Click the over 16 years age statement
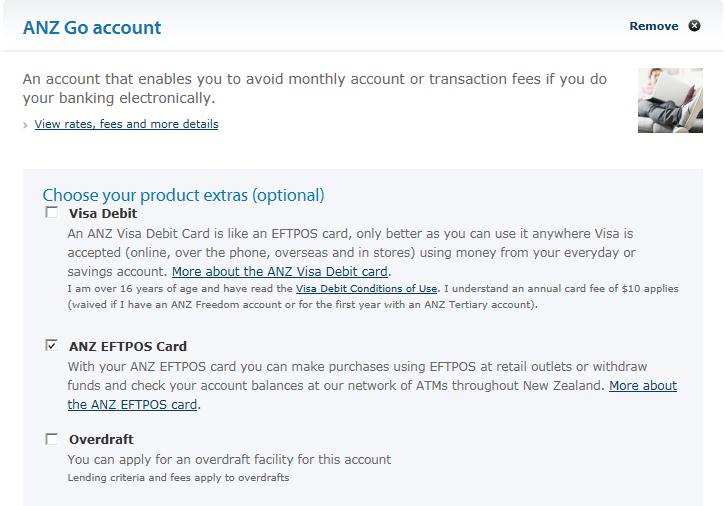The image size is (726, 506). point(180,289)
